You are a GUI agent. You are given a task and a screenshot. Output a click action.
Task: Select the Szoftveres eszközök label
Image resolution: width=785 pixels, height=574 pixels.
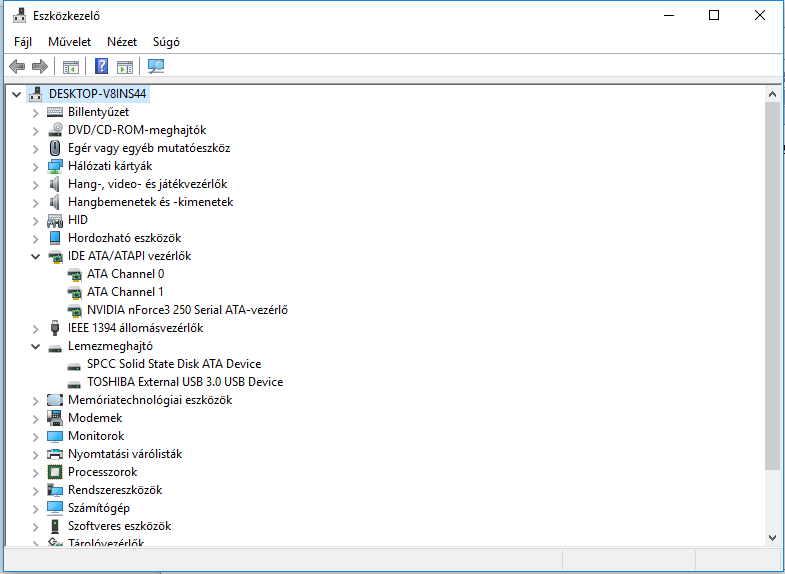(120, 526)
